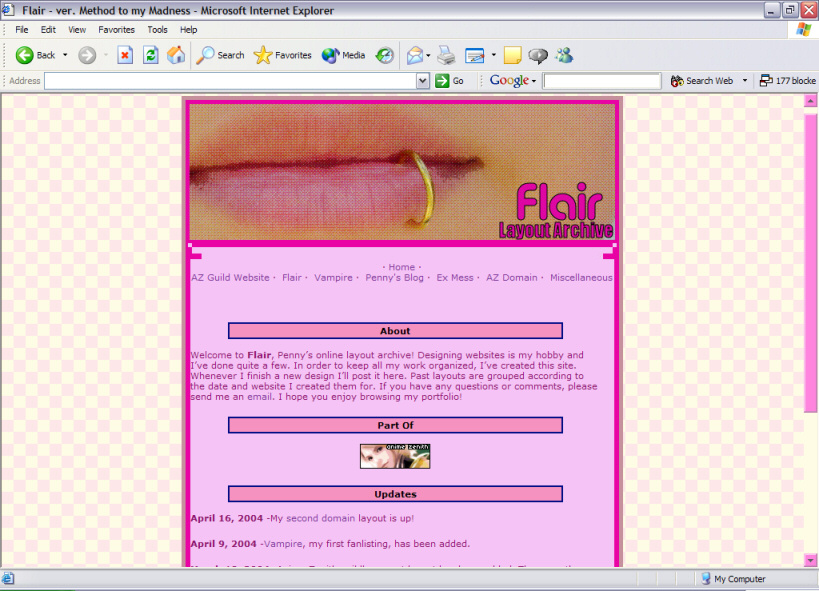819x591 pixels.
Task: Click the Part Of banner thumbnail
Action: pos(395,456)
